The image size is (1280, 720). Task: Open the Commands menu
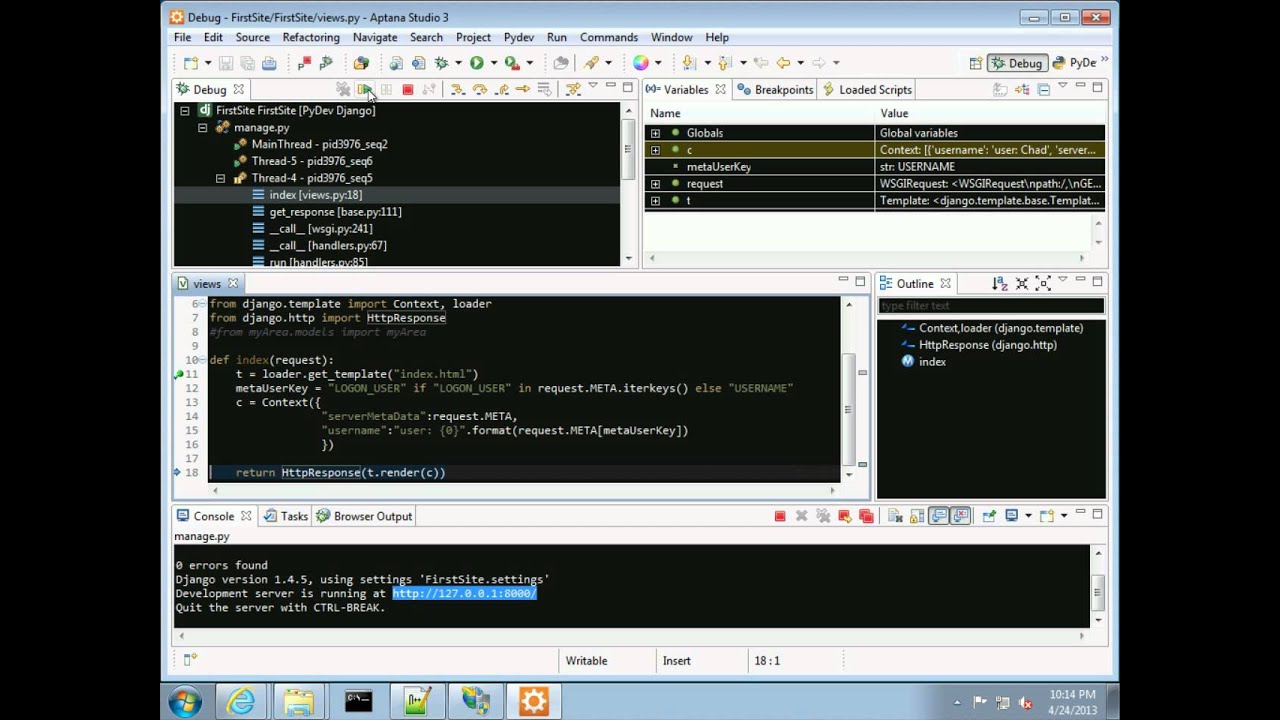pyautogui.click(x=608, y=37)
